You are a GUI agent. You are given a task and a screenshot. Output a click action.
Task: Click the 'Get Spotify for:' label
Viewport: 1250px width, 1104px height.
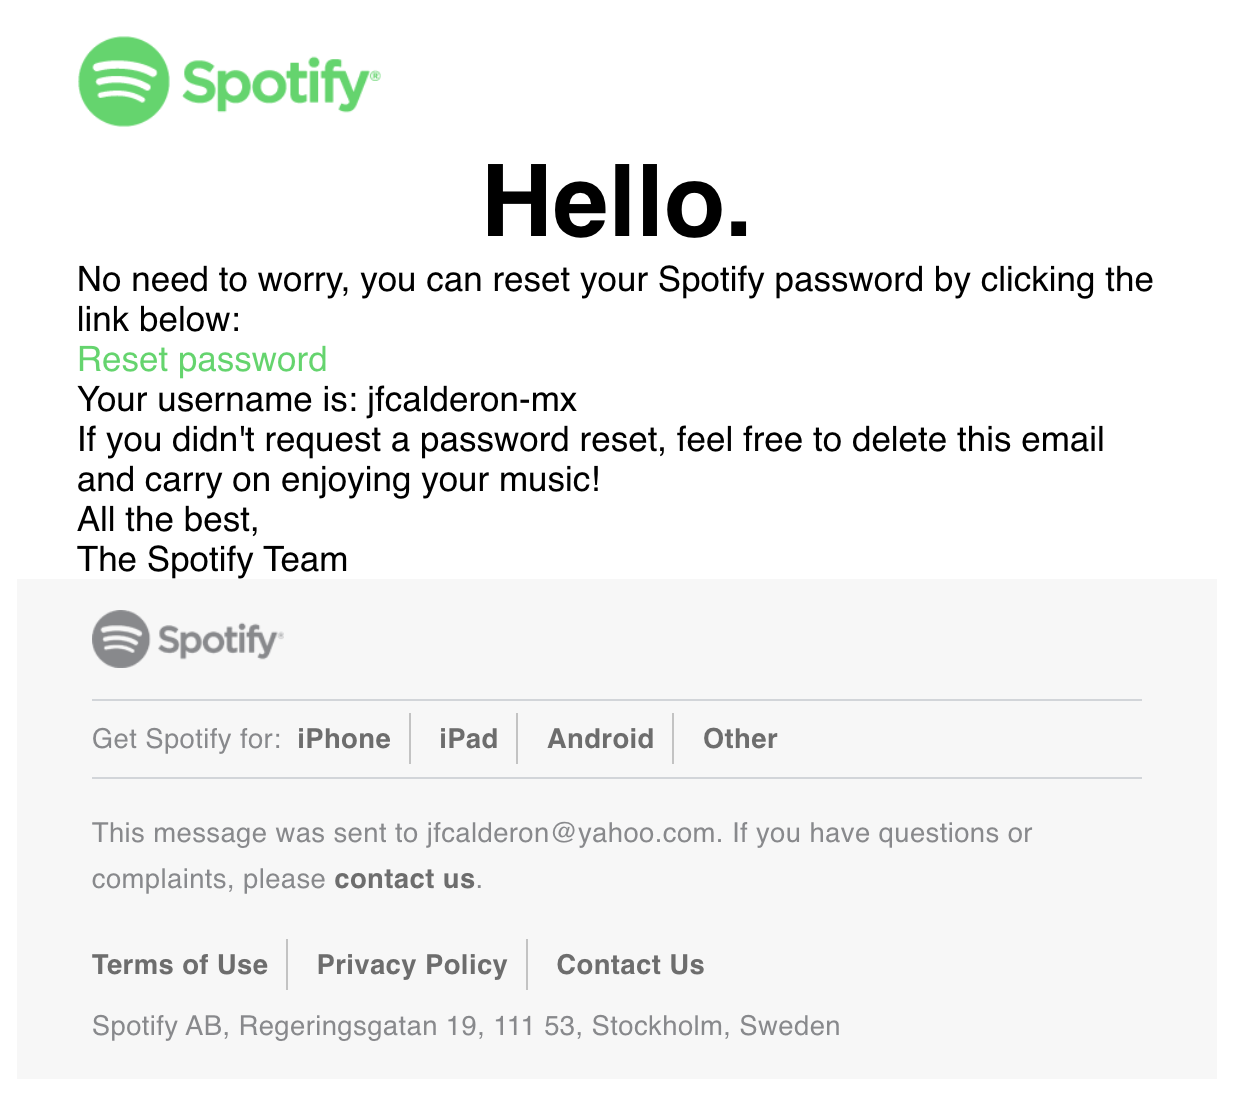(186, 739)
